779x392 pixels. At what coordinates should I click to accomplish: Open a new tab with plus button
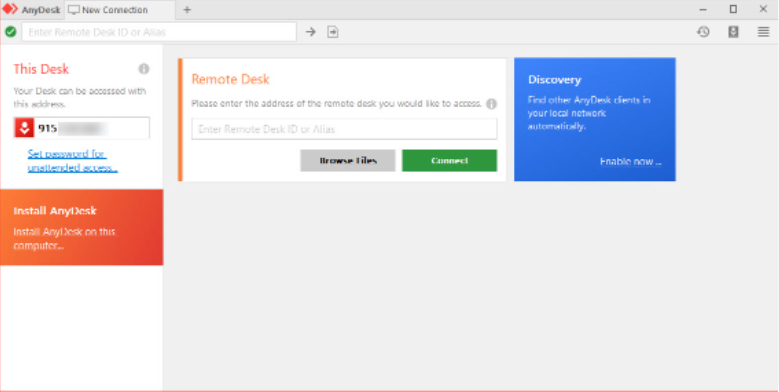[x=187, y=10]
